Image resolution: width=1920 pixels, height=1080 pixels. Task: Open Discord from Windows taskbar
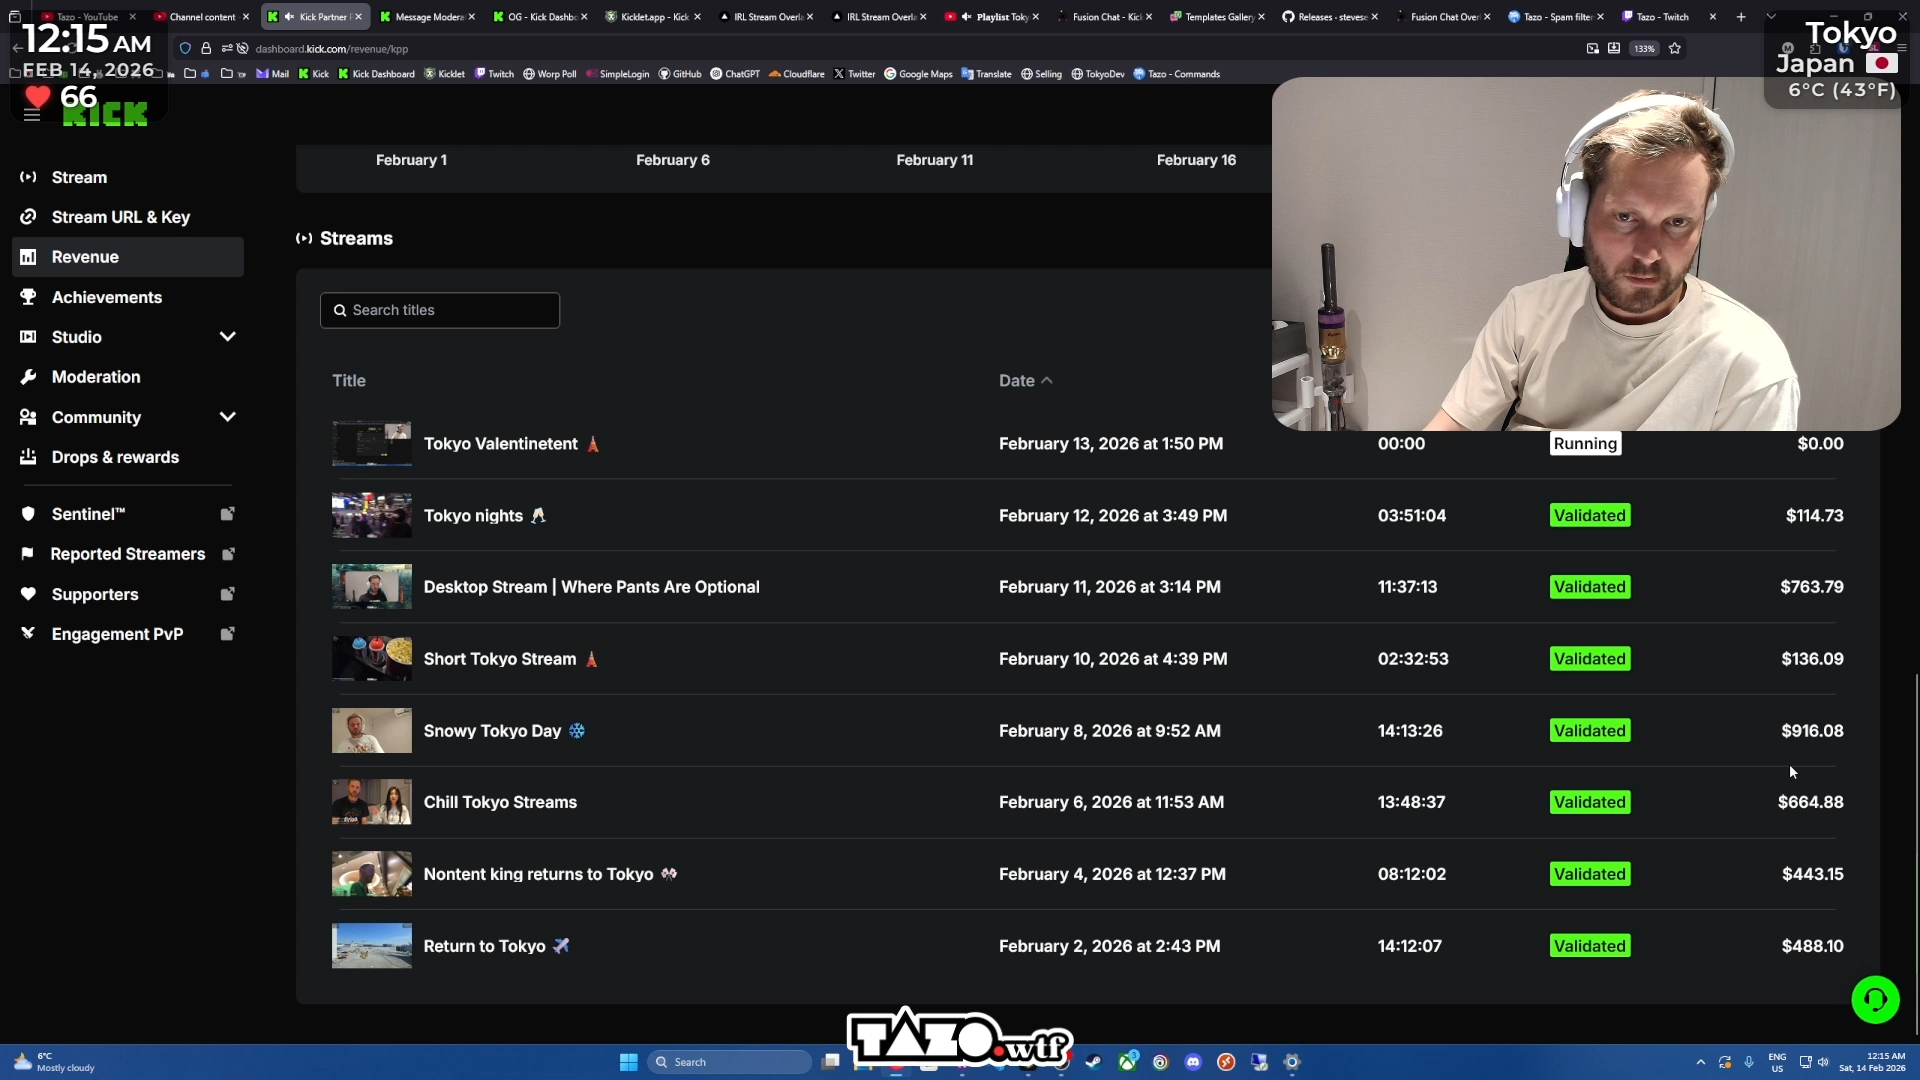1193,1062
